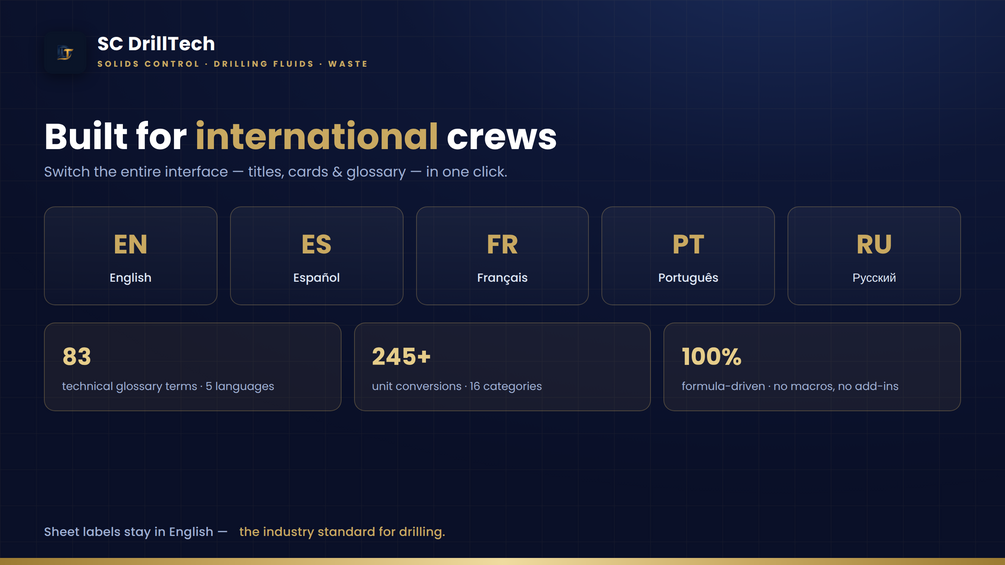This screenshot has height=565, width=1005.
Task: Click the 100% formula-driven card
Action: (812, 366)
